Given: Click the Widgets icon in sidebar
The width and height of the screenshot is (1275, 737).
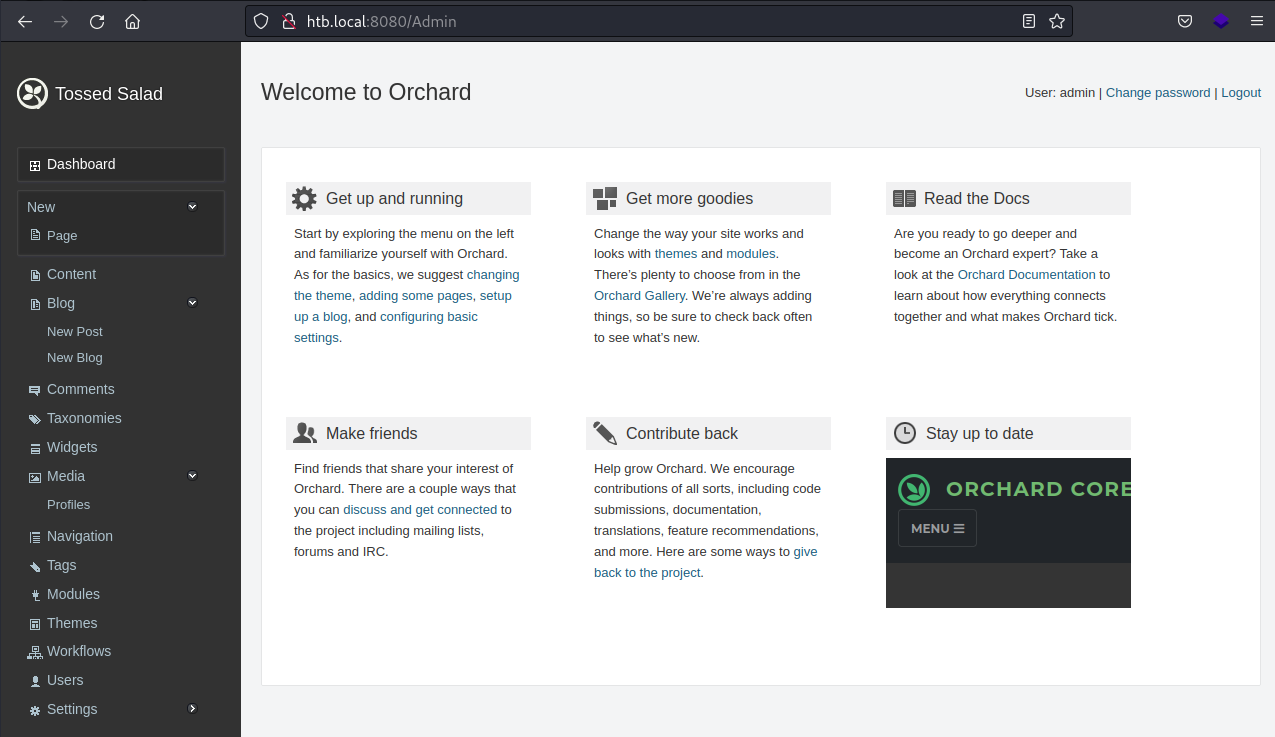Looking at the screenshot, I should (x=35, y=448).
